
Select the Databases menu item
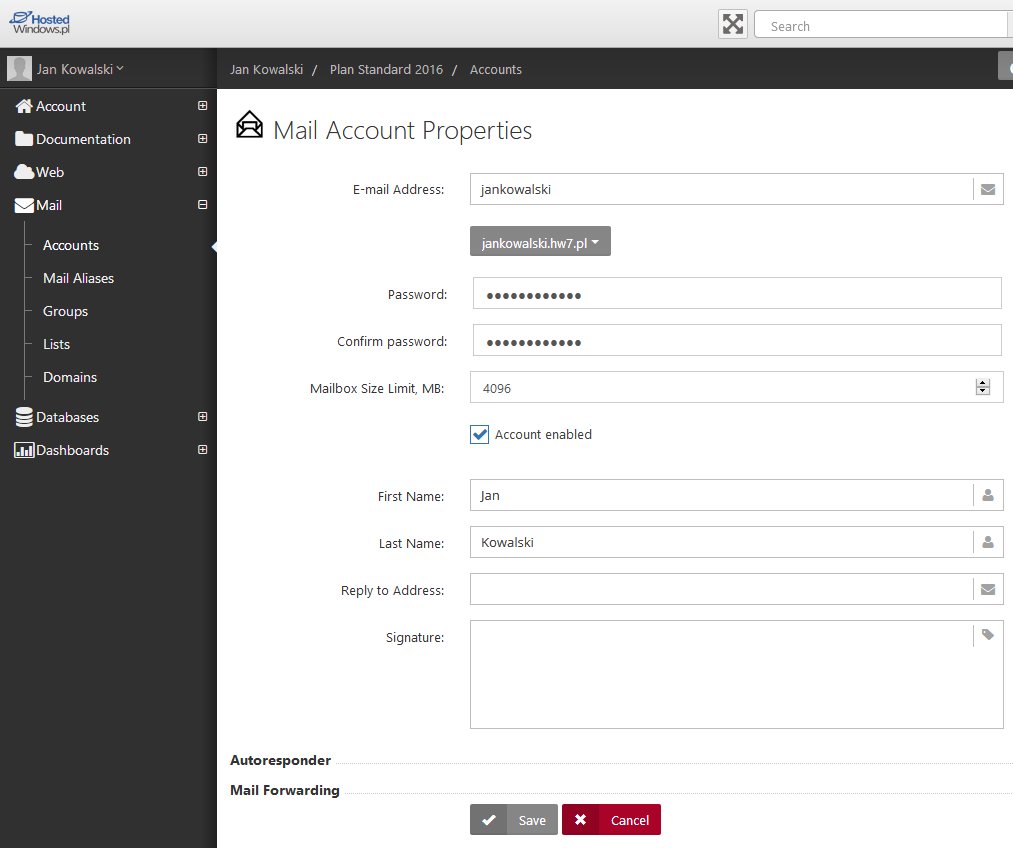67,417
